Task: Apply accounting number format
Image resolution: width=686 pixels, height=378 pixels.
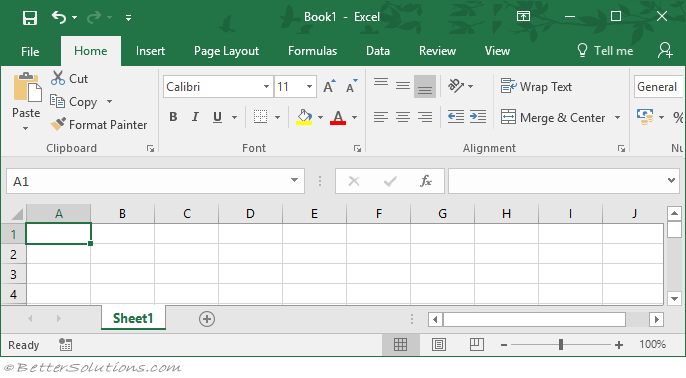Action: pos(645,117)
